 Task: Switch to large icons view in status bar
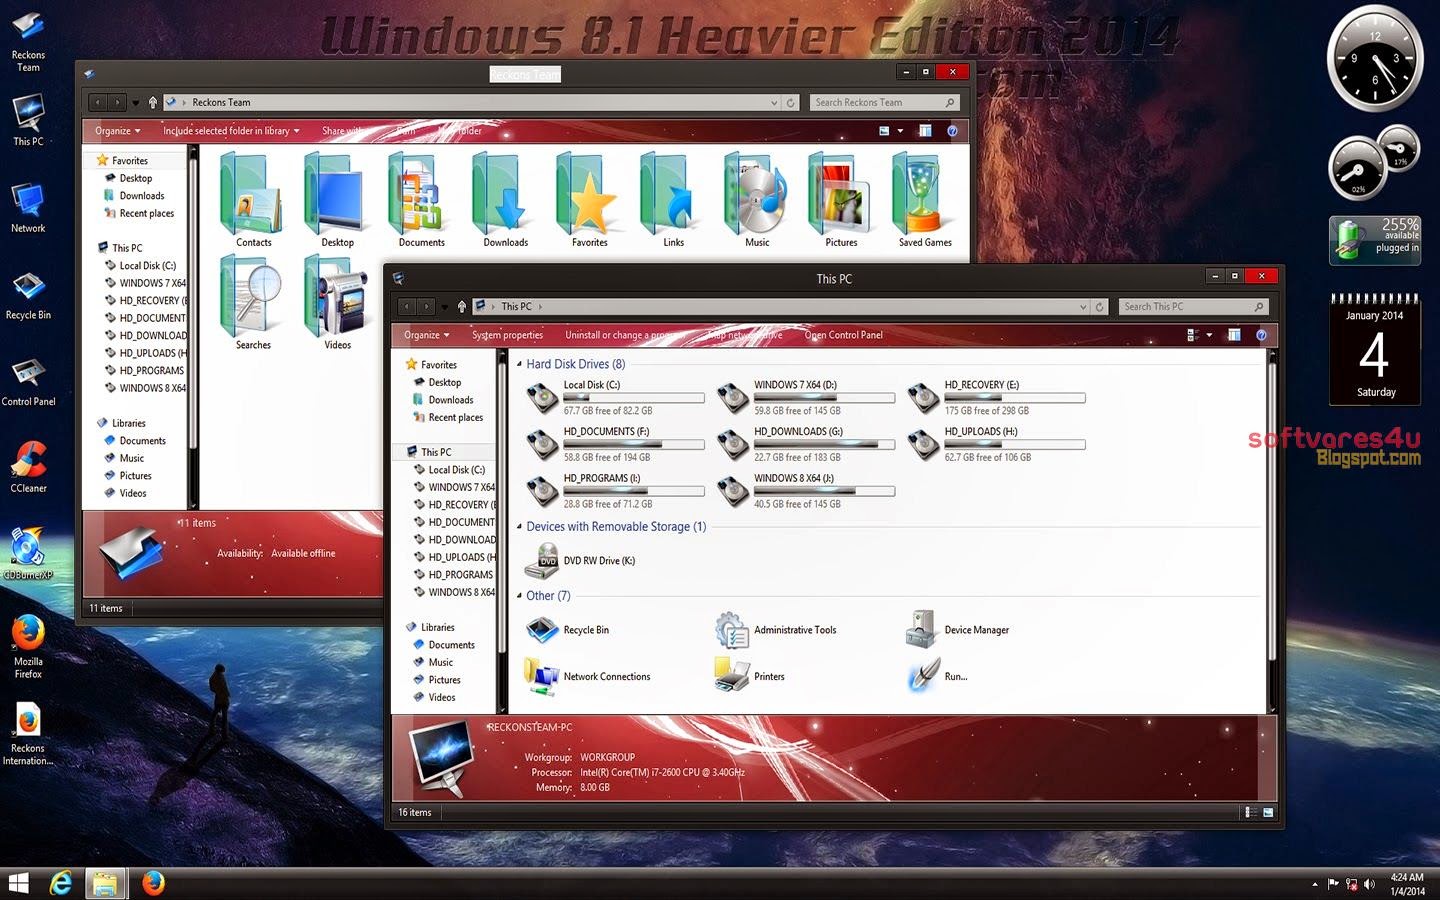[x=1269, y=813]
